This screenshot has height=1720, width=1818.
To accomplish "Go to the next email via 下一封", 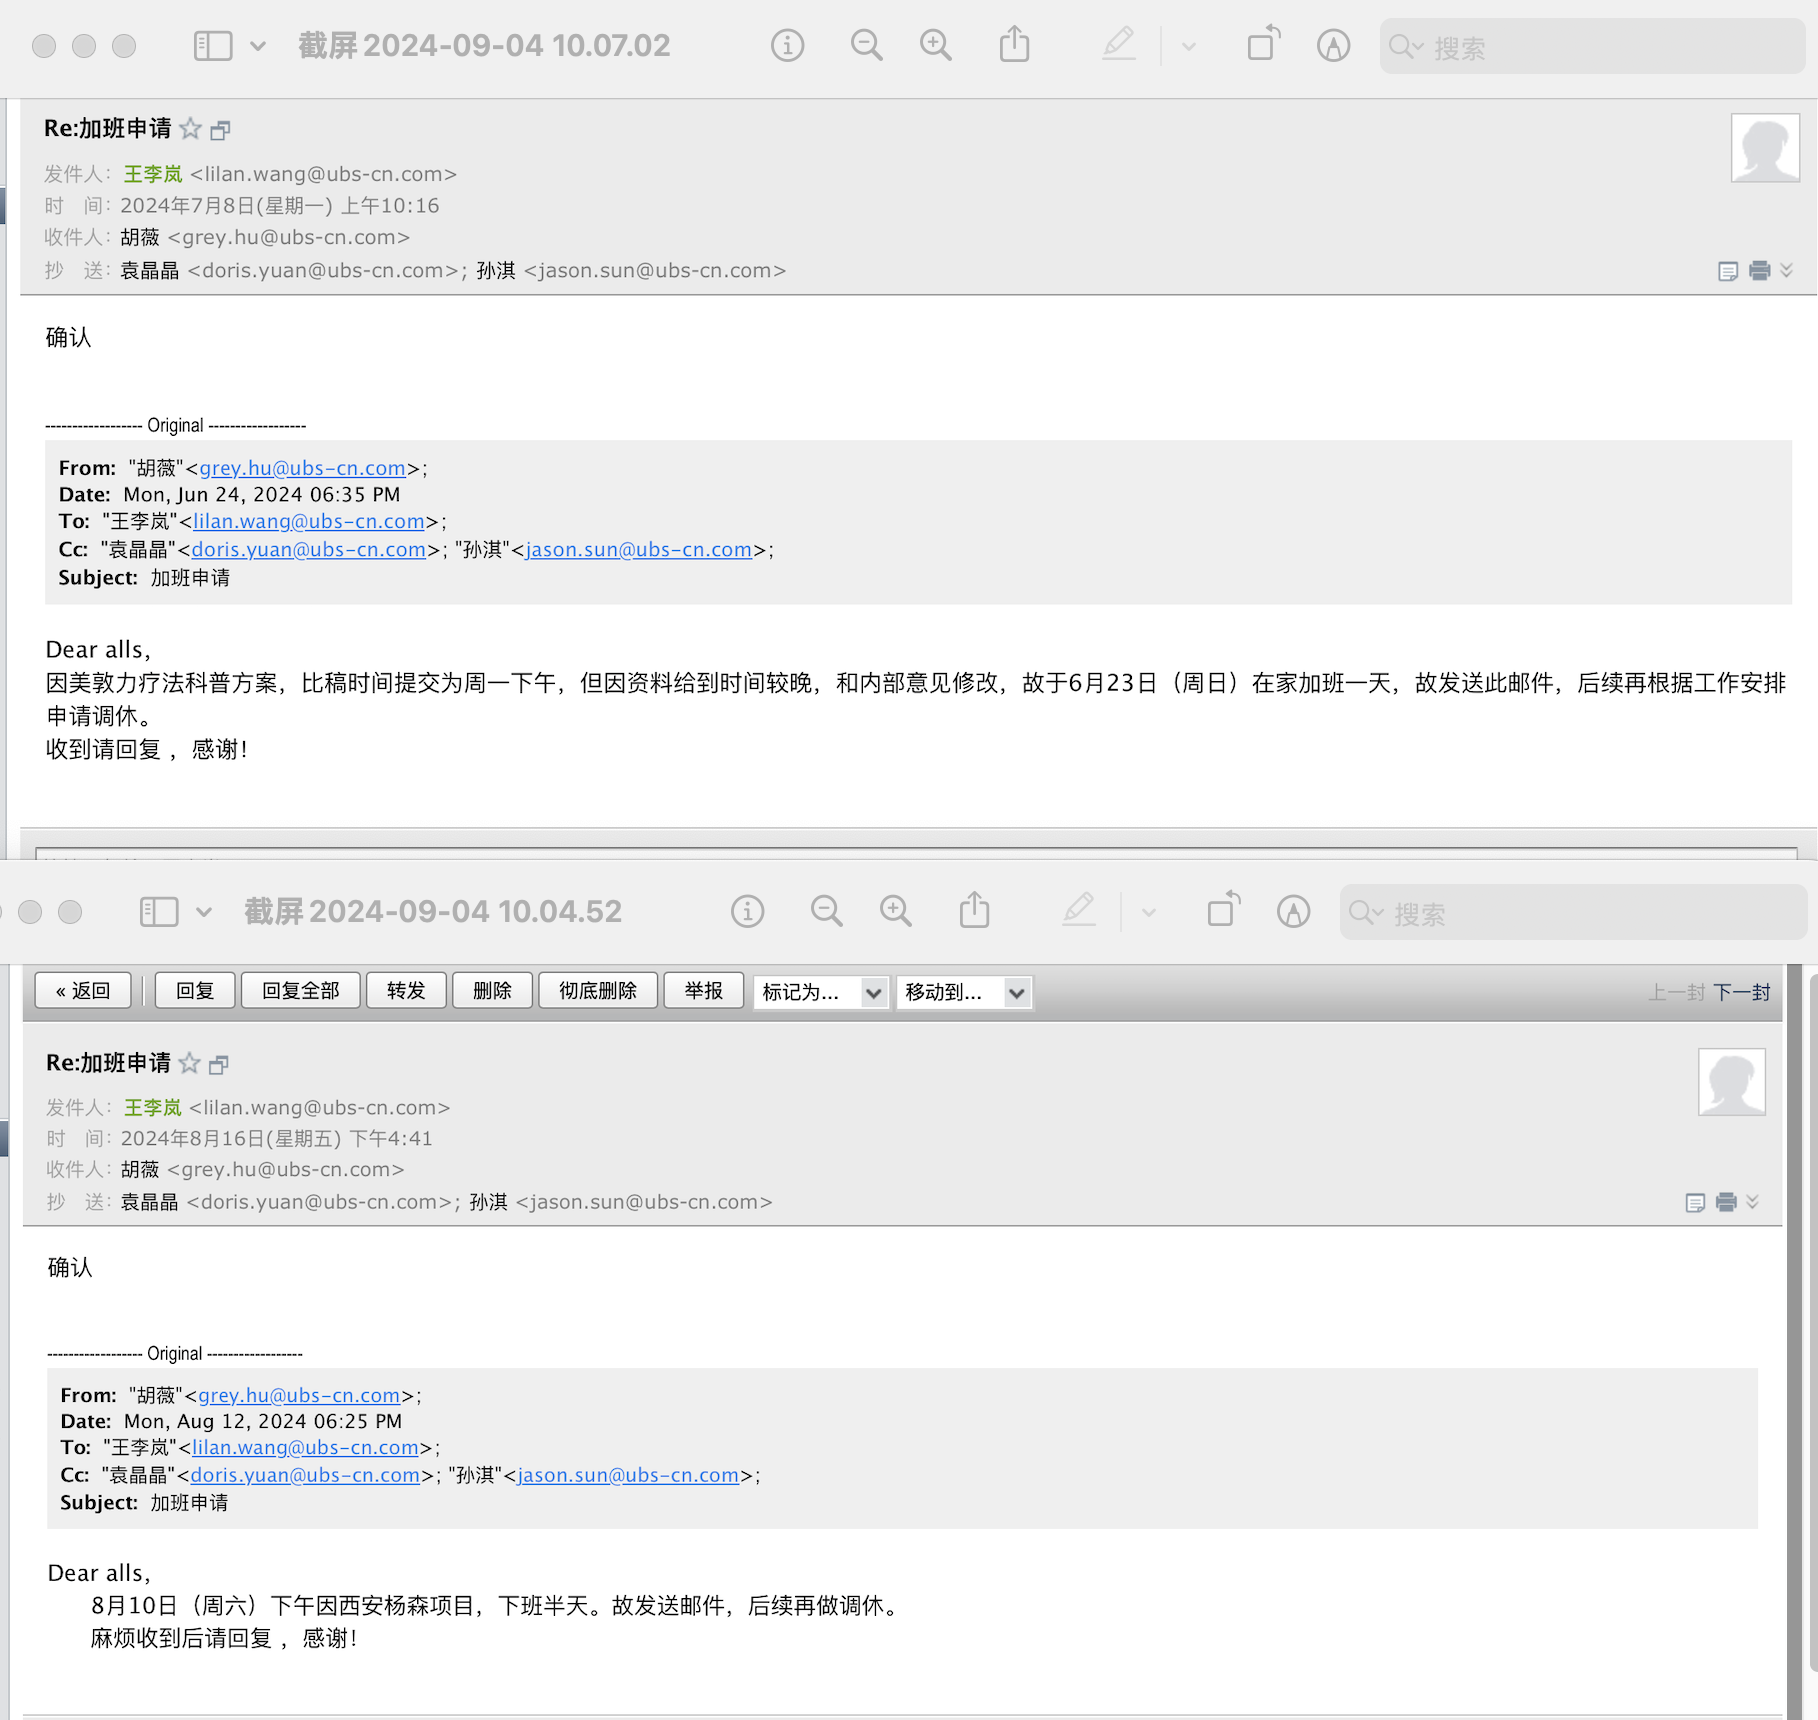I will pyautogui.click(x=1741, y=992).
